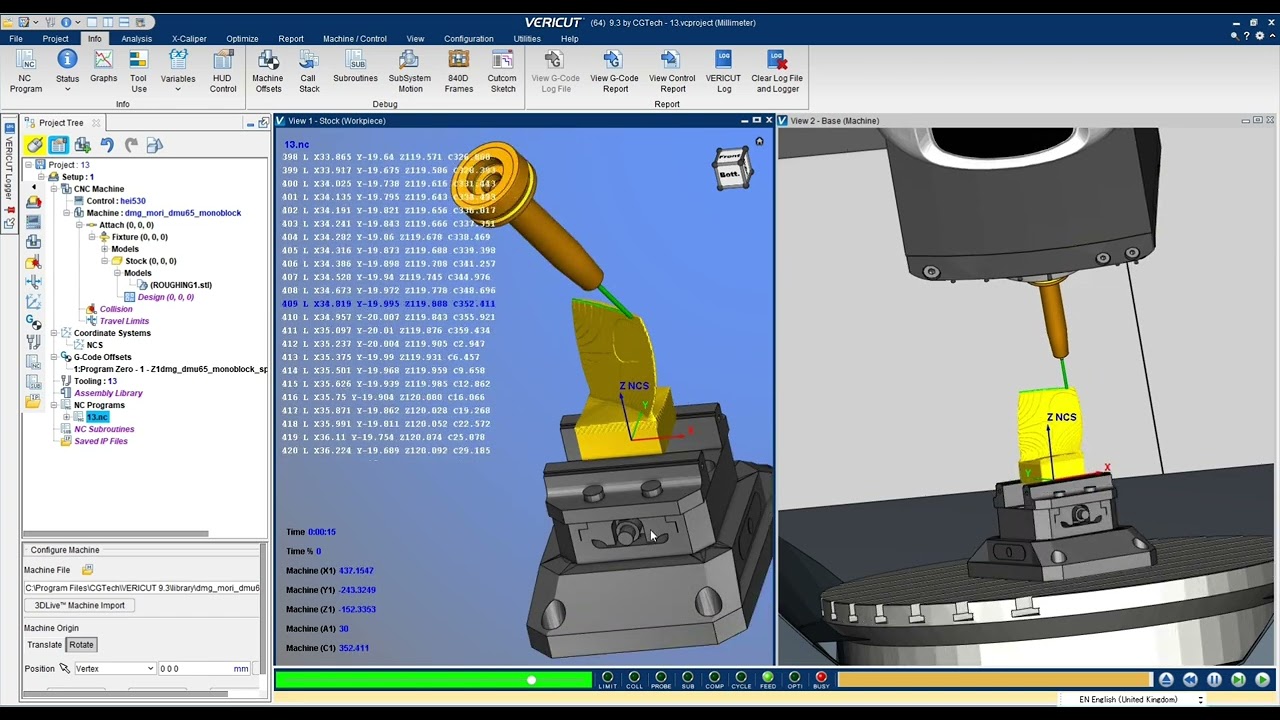Image resolution: width=1280 pixels, height=720 pixels.
Task: Open the Status dropdown in Info ribbon
Action: (x=67, y=72)
